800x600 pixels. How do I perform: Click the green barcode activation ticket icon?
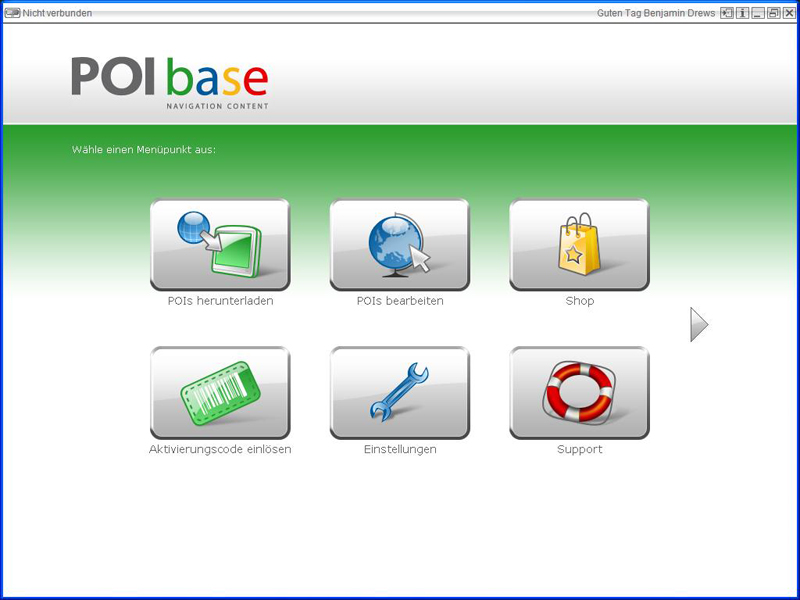point(220,392)
